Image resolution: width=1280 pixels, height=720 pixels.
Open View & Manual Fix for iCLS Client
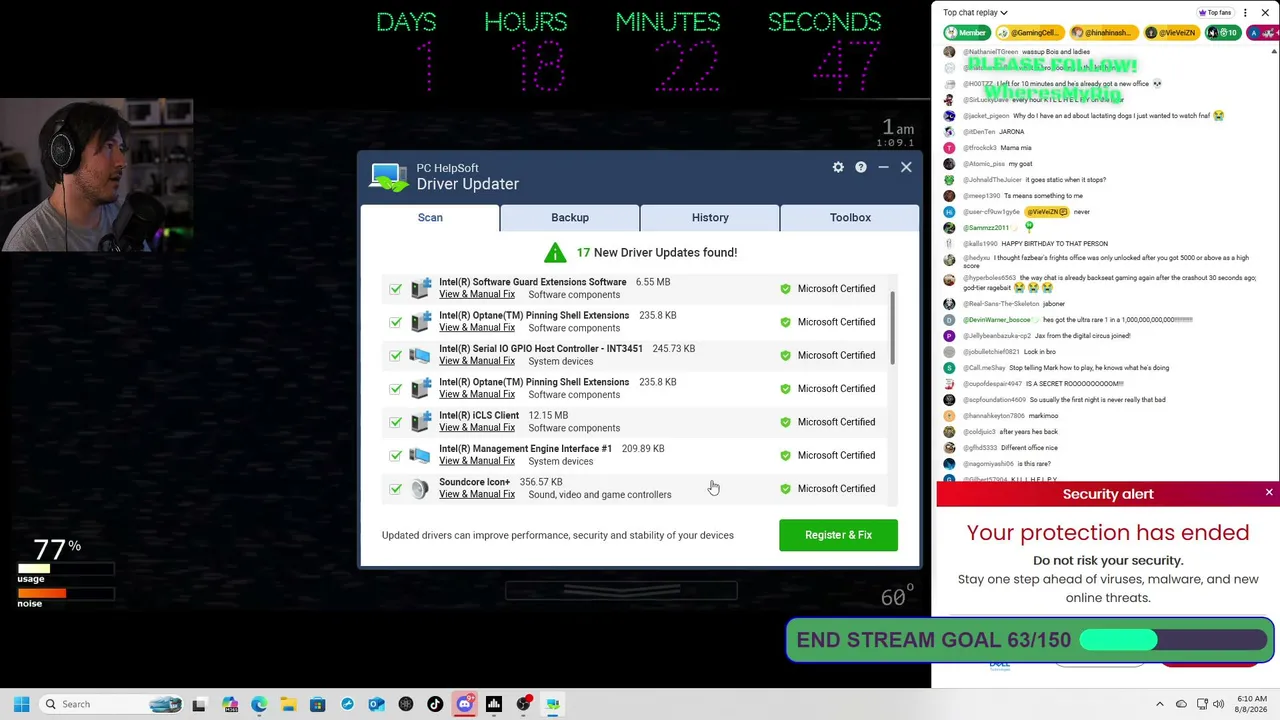(477, 427)
